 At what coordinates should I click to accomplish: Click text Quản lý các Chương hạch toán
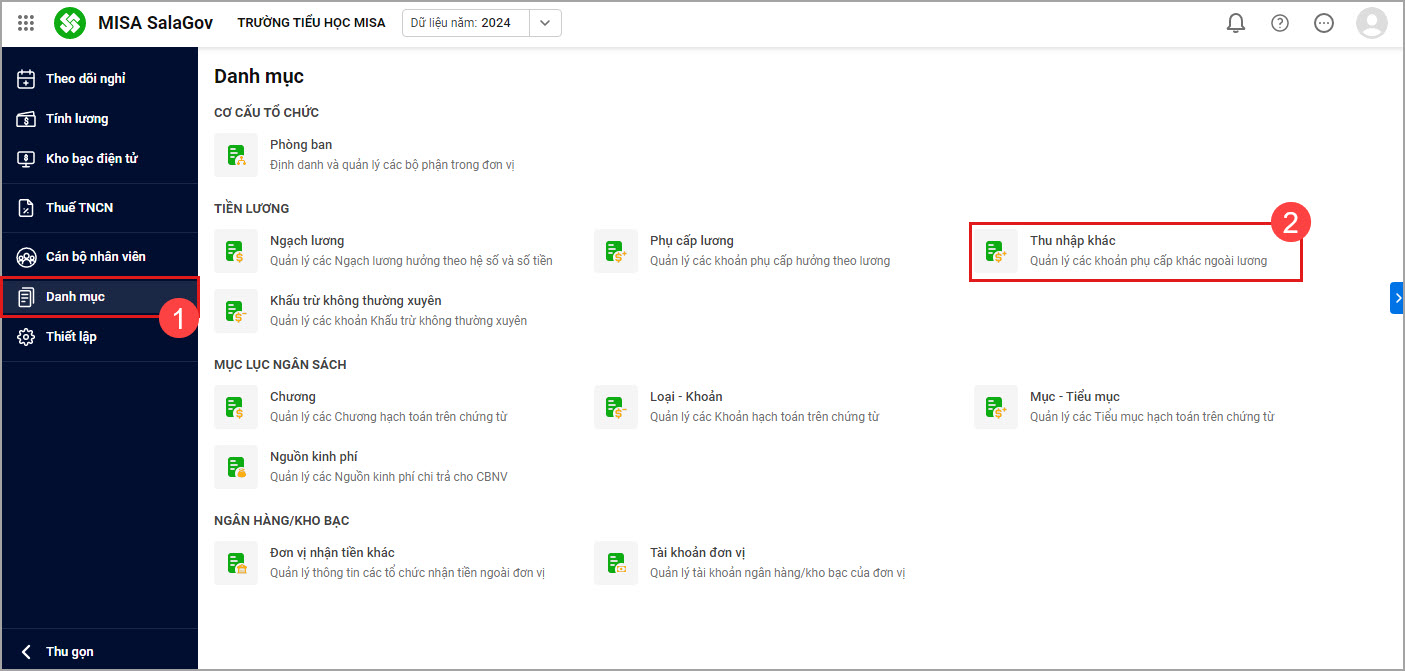click(388, 417)
